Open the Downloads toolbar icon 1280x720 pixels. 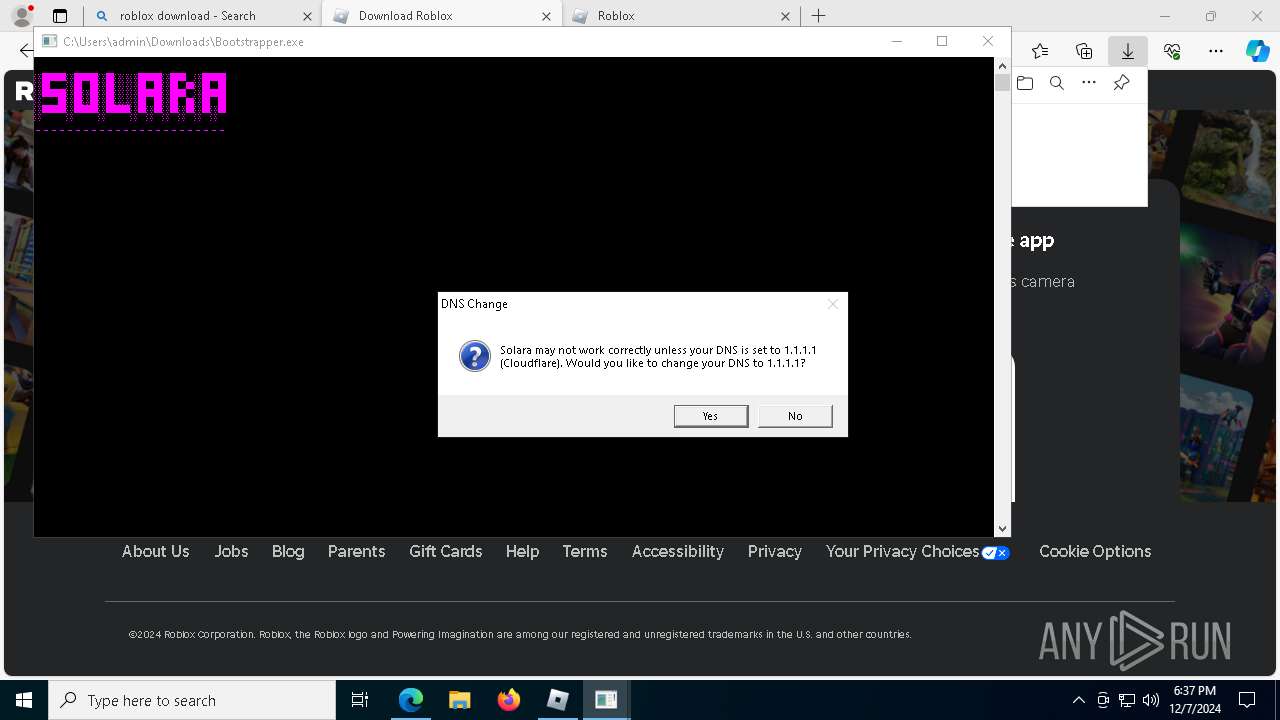pyautogui.click(x=1128, y=51)
